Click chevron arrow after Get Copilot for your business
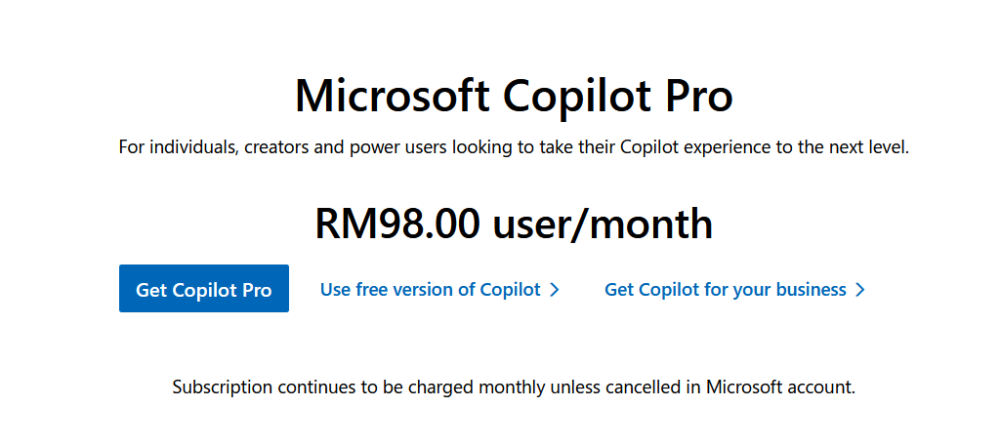This screenshot has height=448, width=1000. point(860,290)
